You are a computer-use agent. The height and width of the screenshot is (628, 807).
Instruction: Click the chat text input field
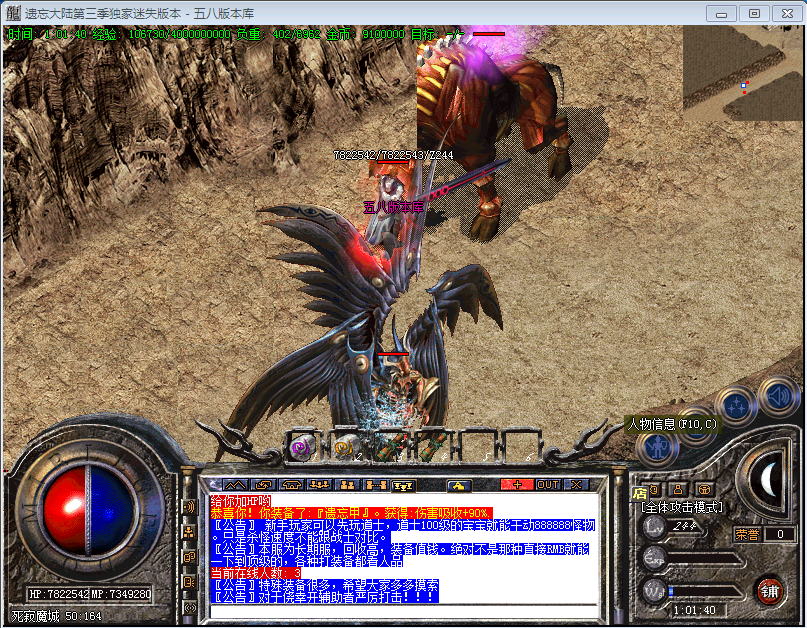pos(404,612)
